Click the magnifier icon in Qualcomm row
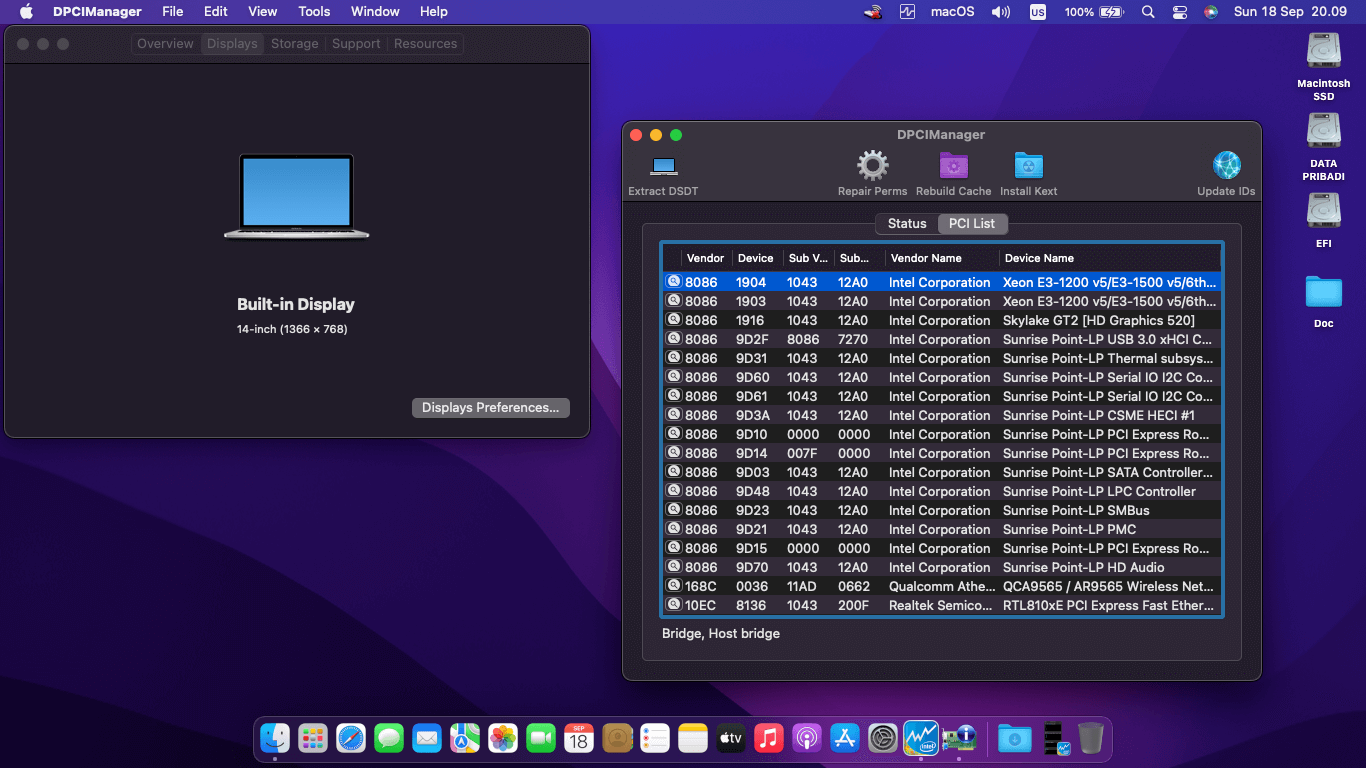Viewport: 1366px width, 768px height. tap(673, 586)
